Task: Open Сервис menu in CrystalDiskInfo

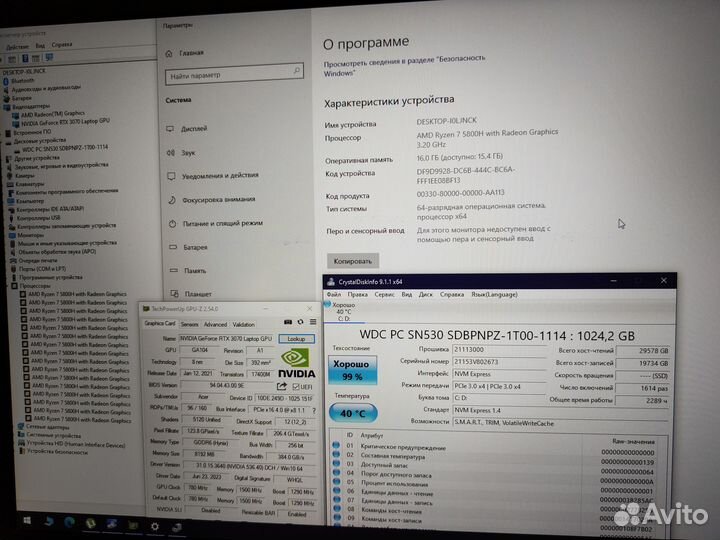Action: [384, 294]
